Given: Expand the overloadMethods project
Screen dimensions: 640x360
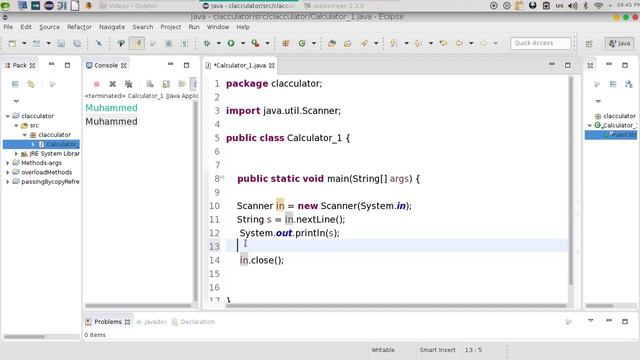Looking at the screenshot, I should (x=7, y=172).
